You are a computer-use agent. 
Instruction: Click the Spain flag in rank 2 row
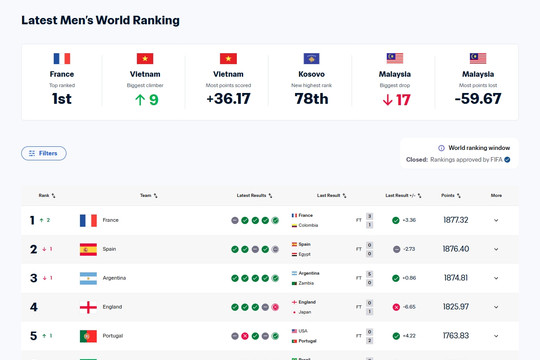88,249
